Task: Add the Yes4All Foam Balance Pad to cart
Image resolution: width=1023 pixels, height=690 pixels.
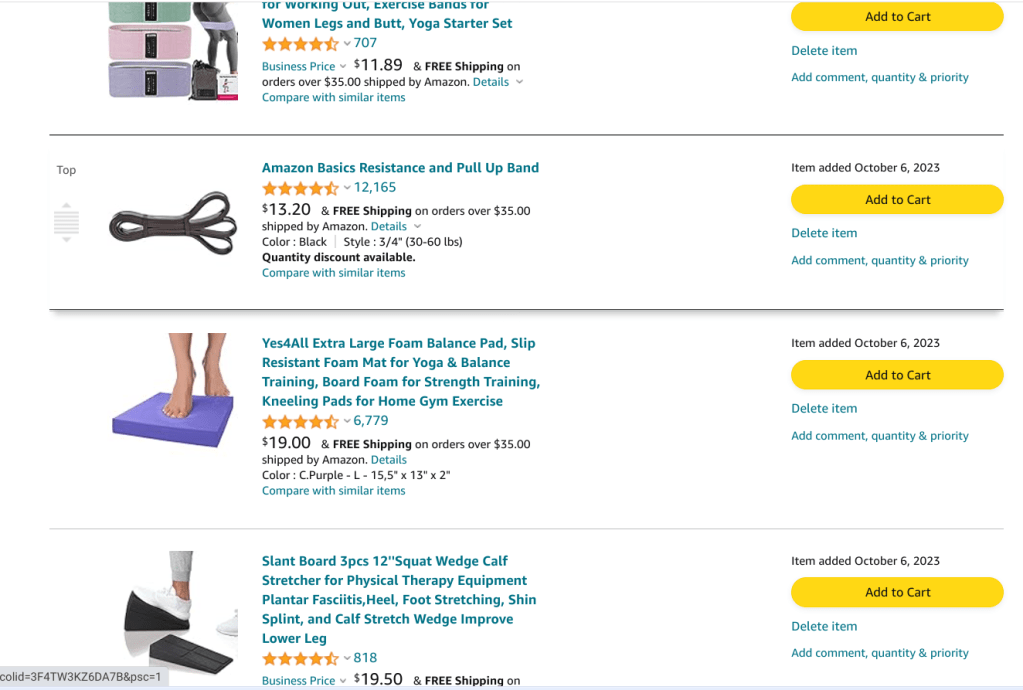Action: (x=896, y=375)
